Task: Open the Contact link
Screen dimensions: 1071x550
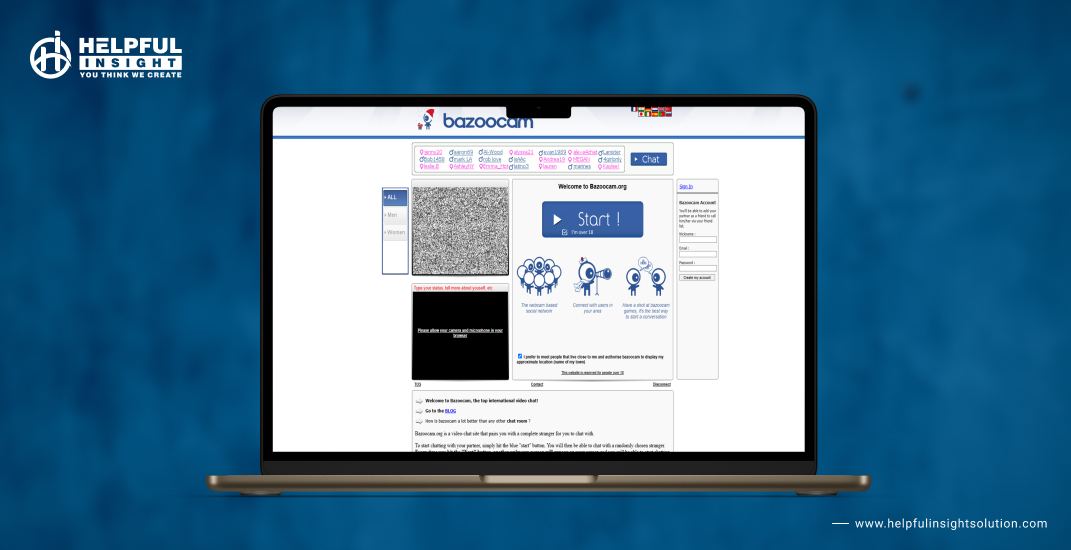Action: (x=537, y=385)
